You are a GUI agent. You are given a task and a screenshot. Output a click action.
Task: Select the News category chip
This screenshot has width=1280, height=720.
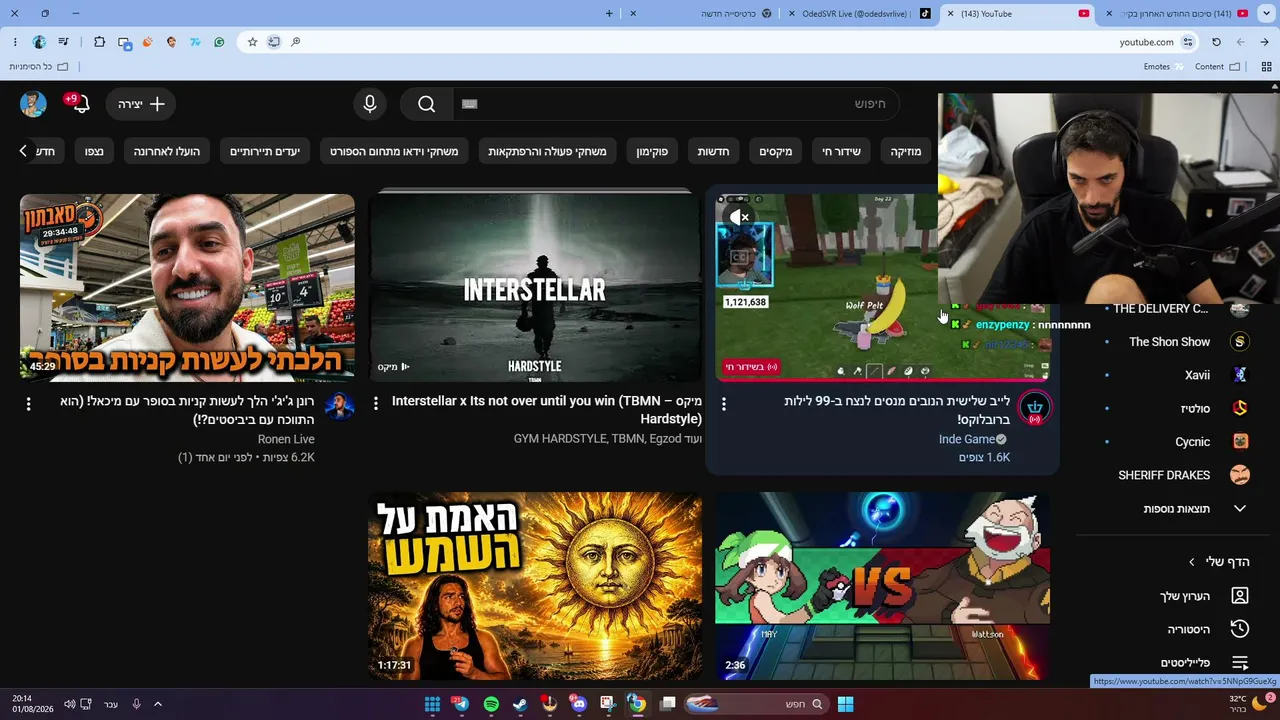coord(713,151)
